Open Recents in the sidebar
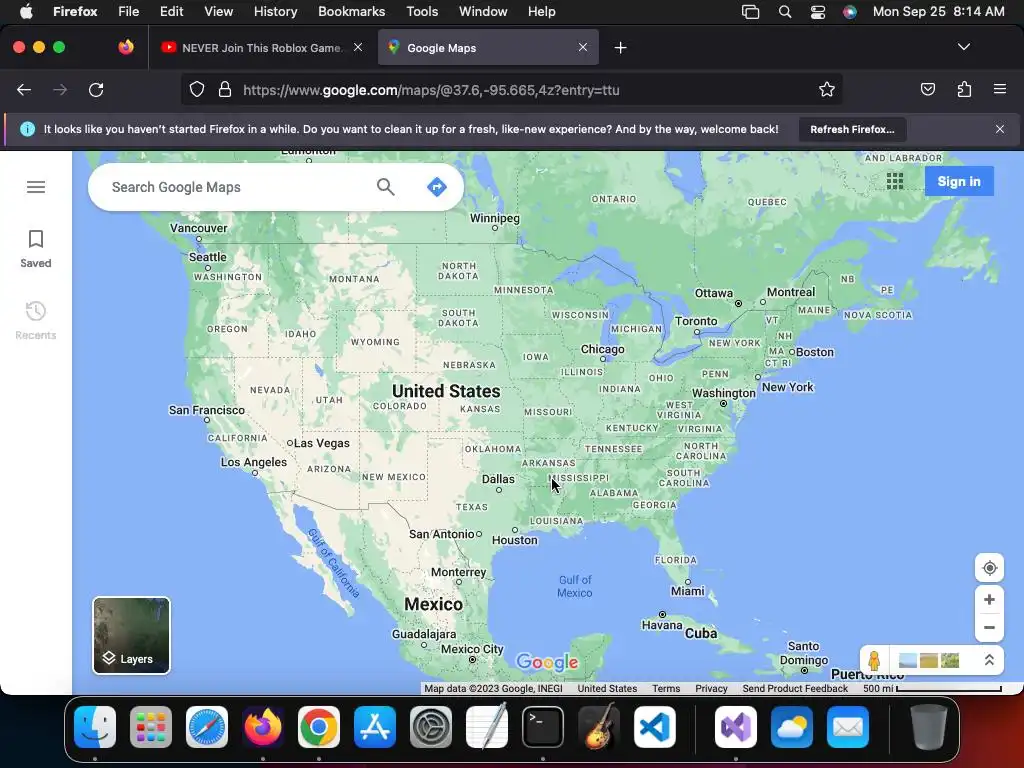This screenshot has width=1024, height=768. tap(36, 321)
